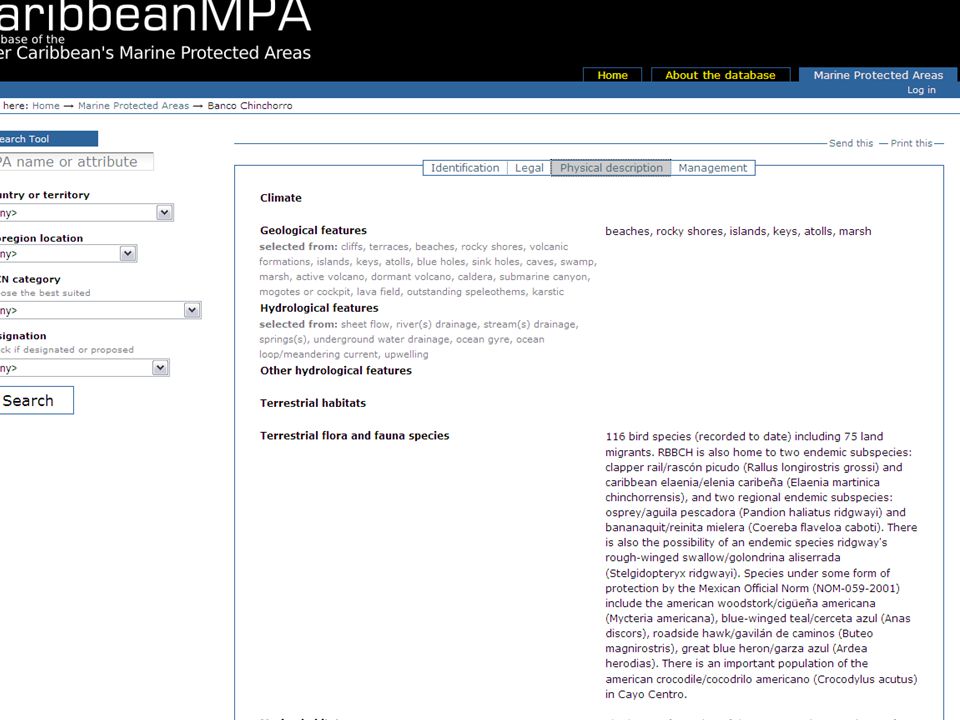The height and width of the screenshot is (720, 960).
Task: Click 'beaches, rocky shores, islands' value text
Action: click(x=738, y=231)
